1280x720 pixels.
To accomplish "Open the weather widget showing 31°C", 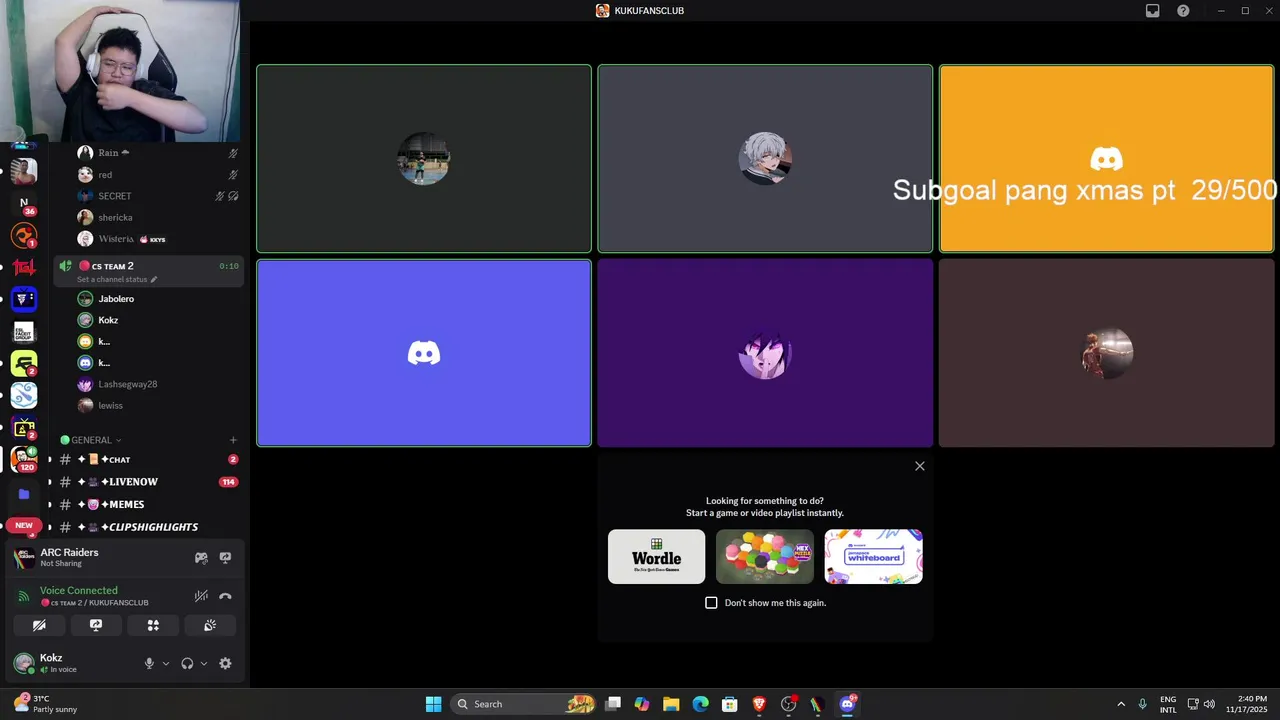I will 45,704.
